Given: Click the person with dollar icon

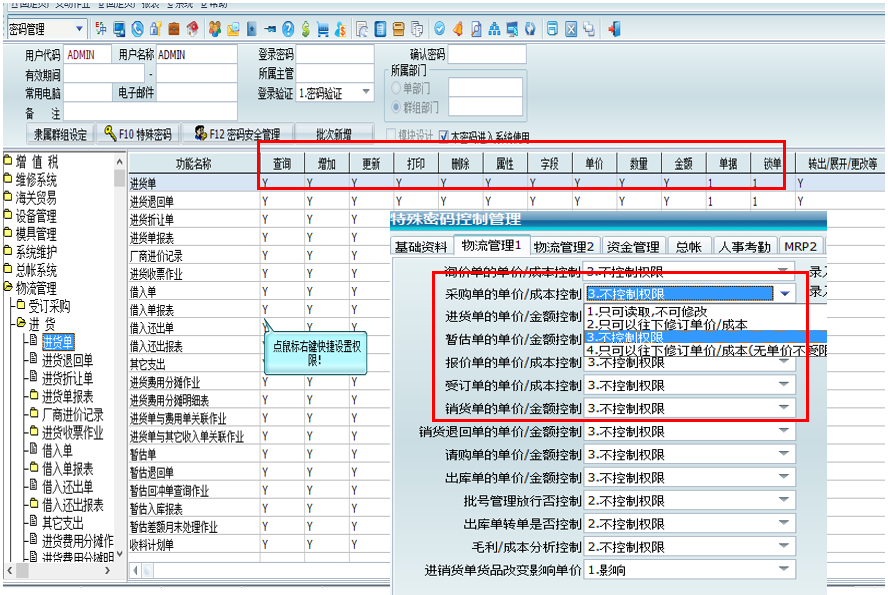Looking at the screenshot, I should (x=340, y=28).
